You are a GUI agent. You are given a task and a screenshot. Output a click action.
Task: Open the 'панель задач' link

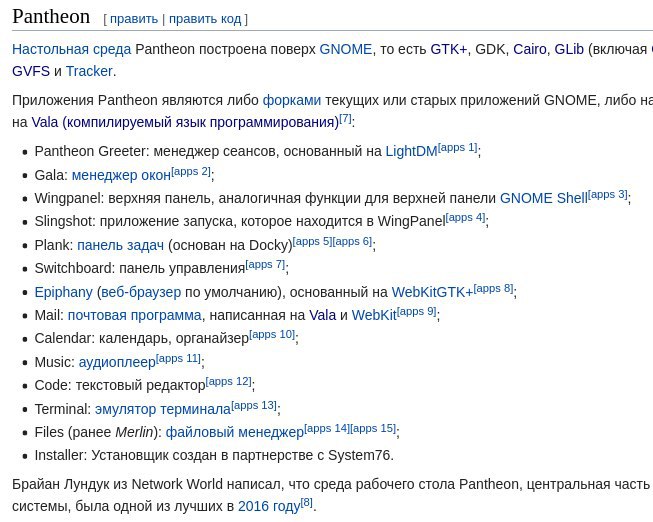(x=120, y=245)
